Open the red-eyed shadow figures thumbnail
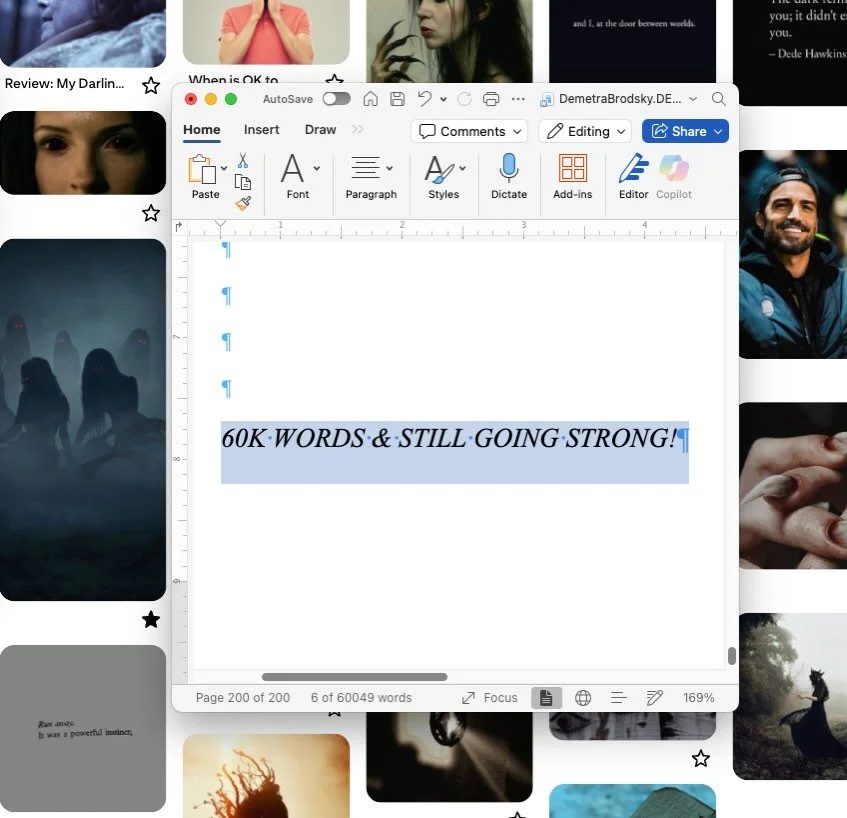 [x=83, y=419]
